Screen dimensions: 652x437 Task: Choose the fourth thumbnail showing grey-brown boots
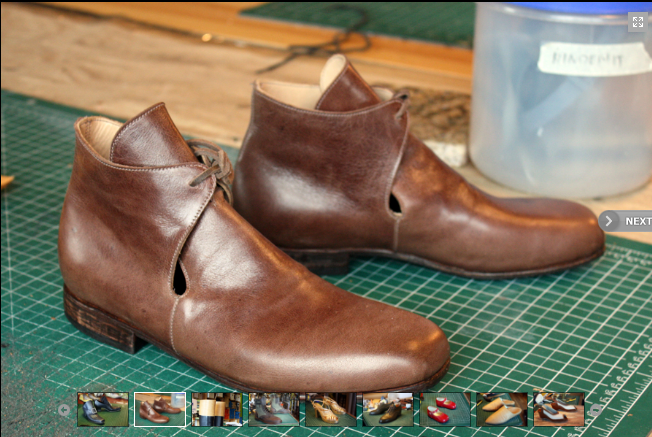tap(274, 409)
